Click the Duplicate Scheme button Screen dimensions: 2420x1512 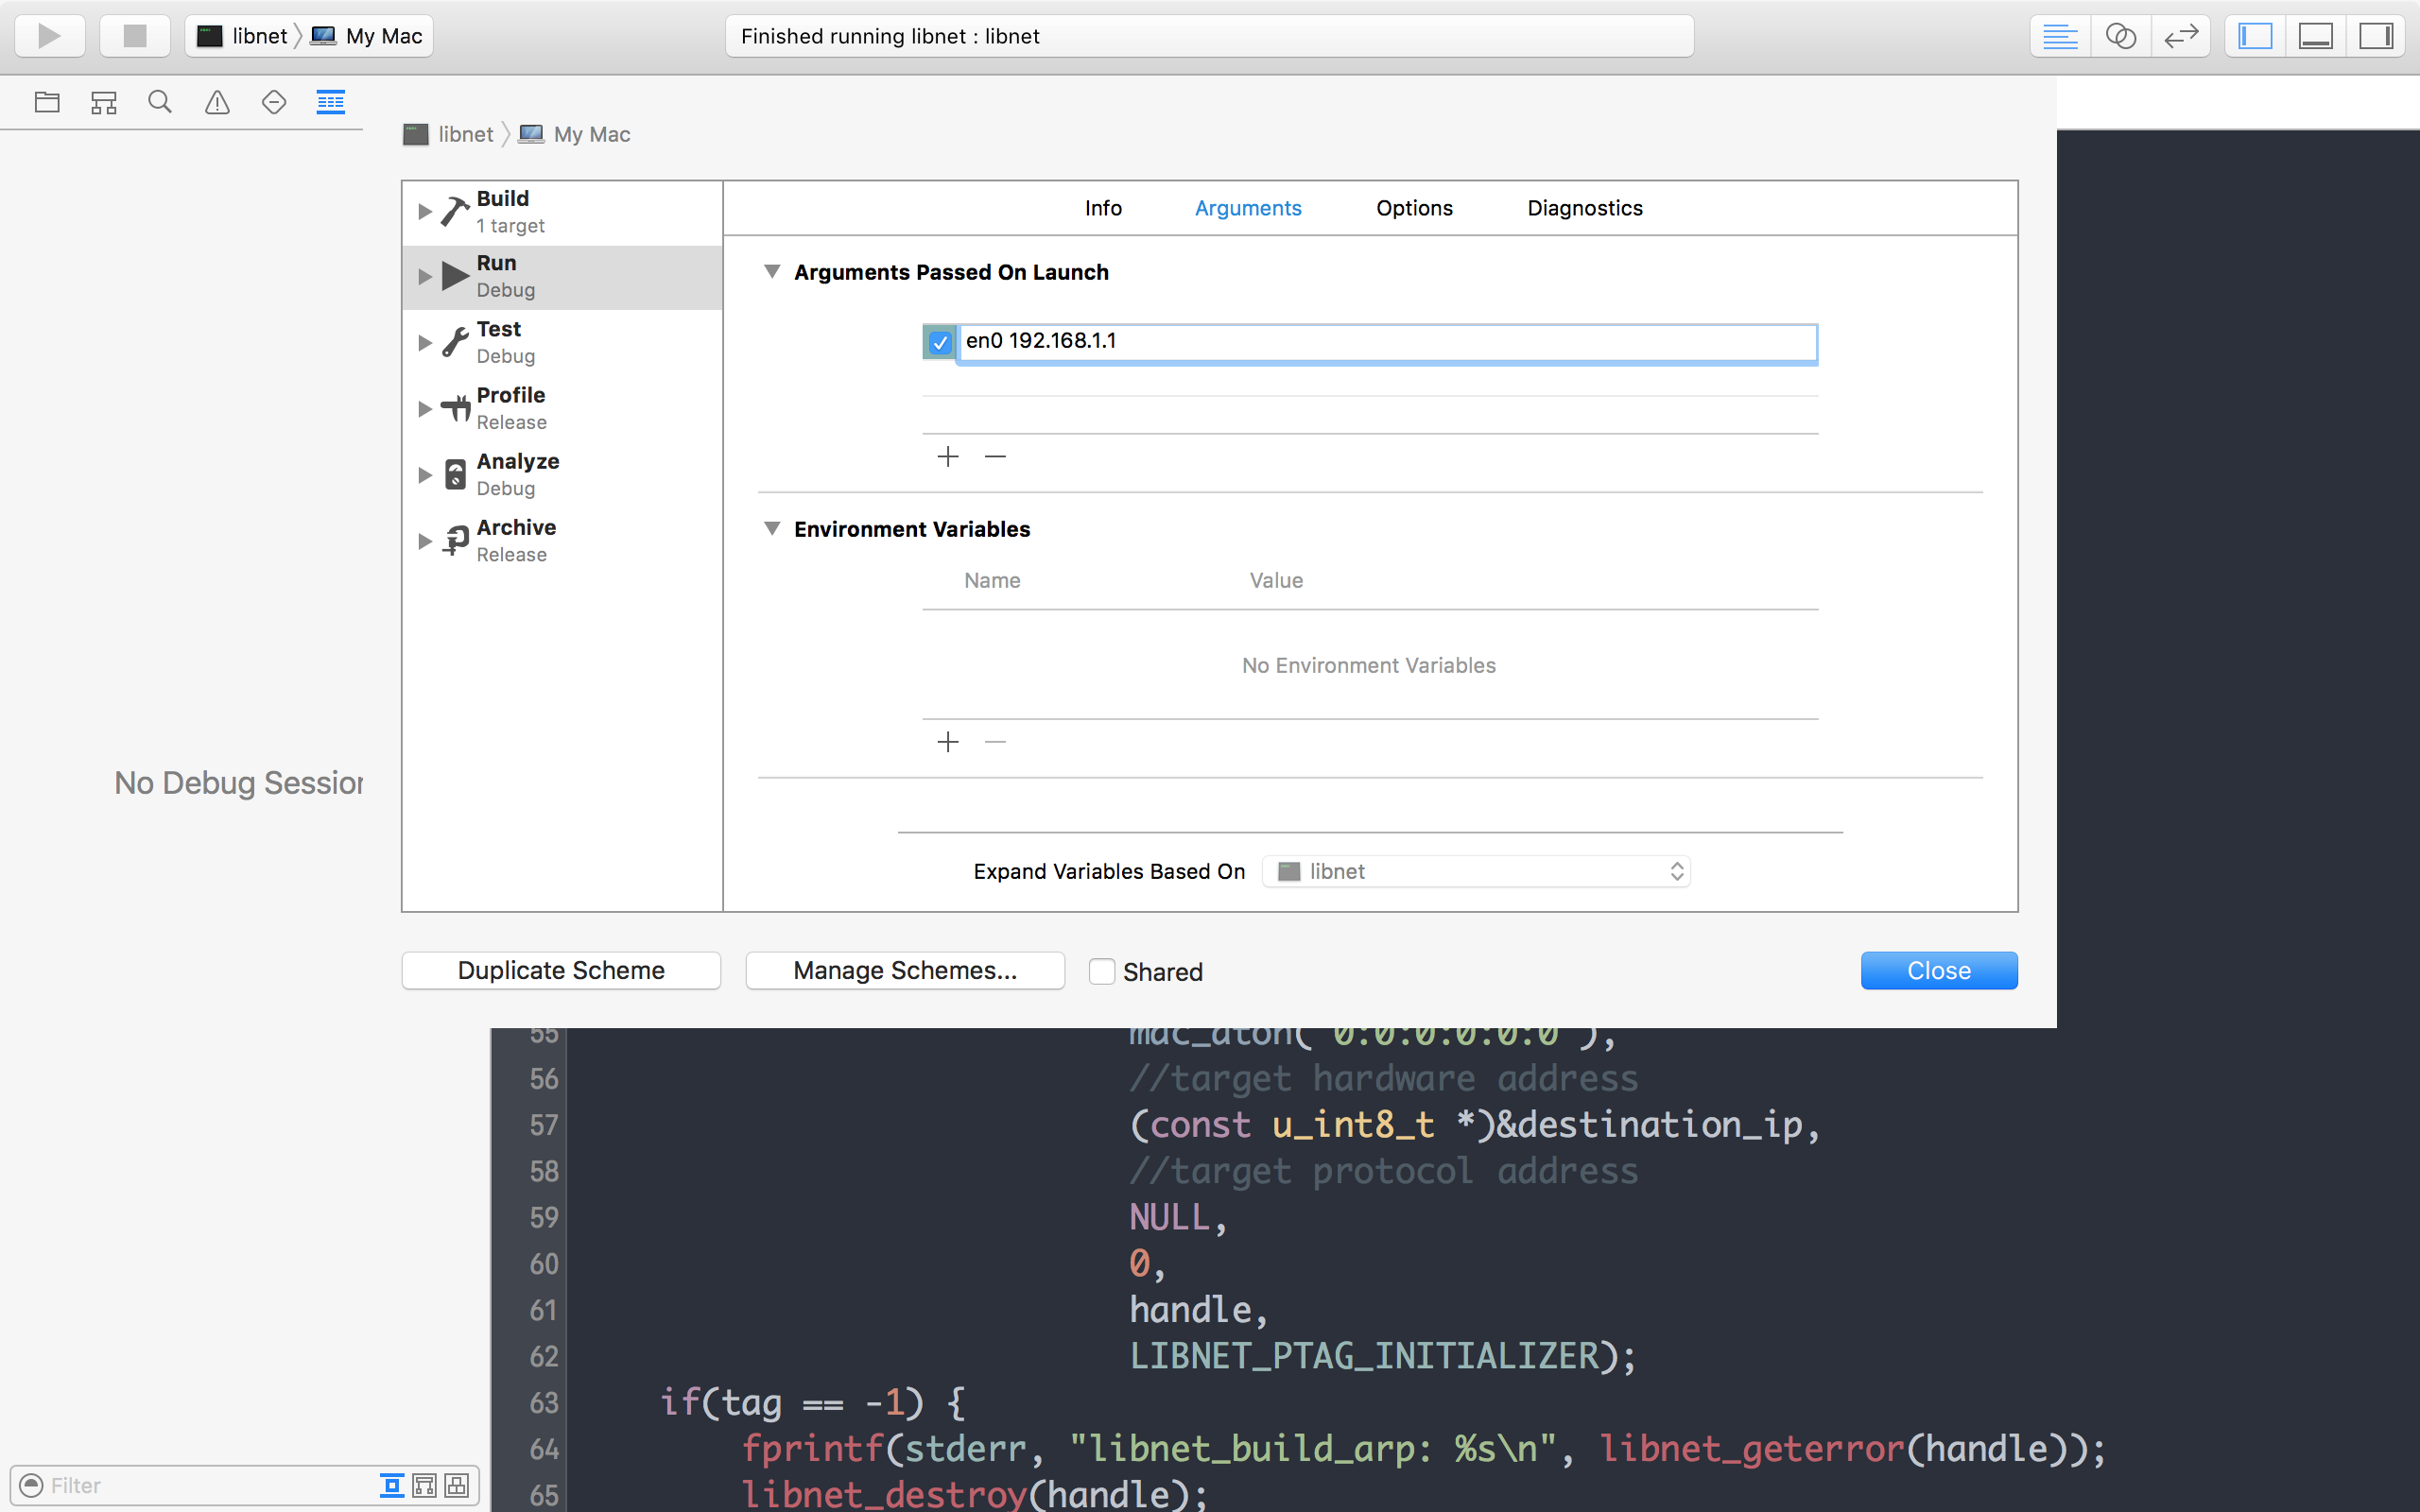tap(561, 970)
